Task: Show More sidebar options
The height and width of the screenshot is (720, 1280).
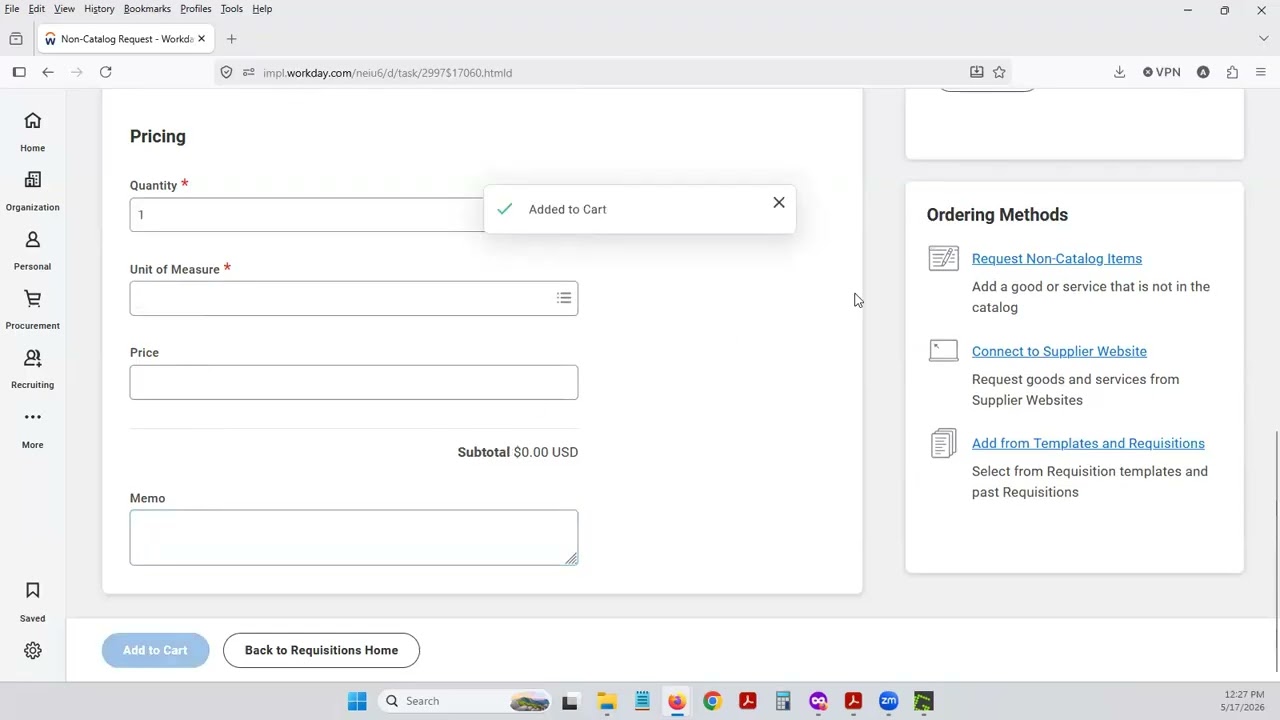Action: click(x=32, y=428)
